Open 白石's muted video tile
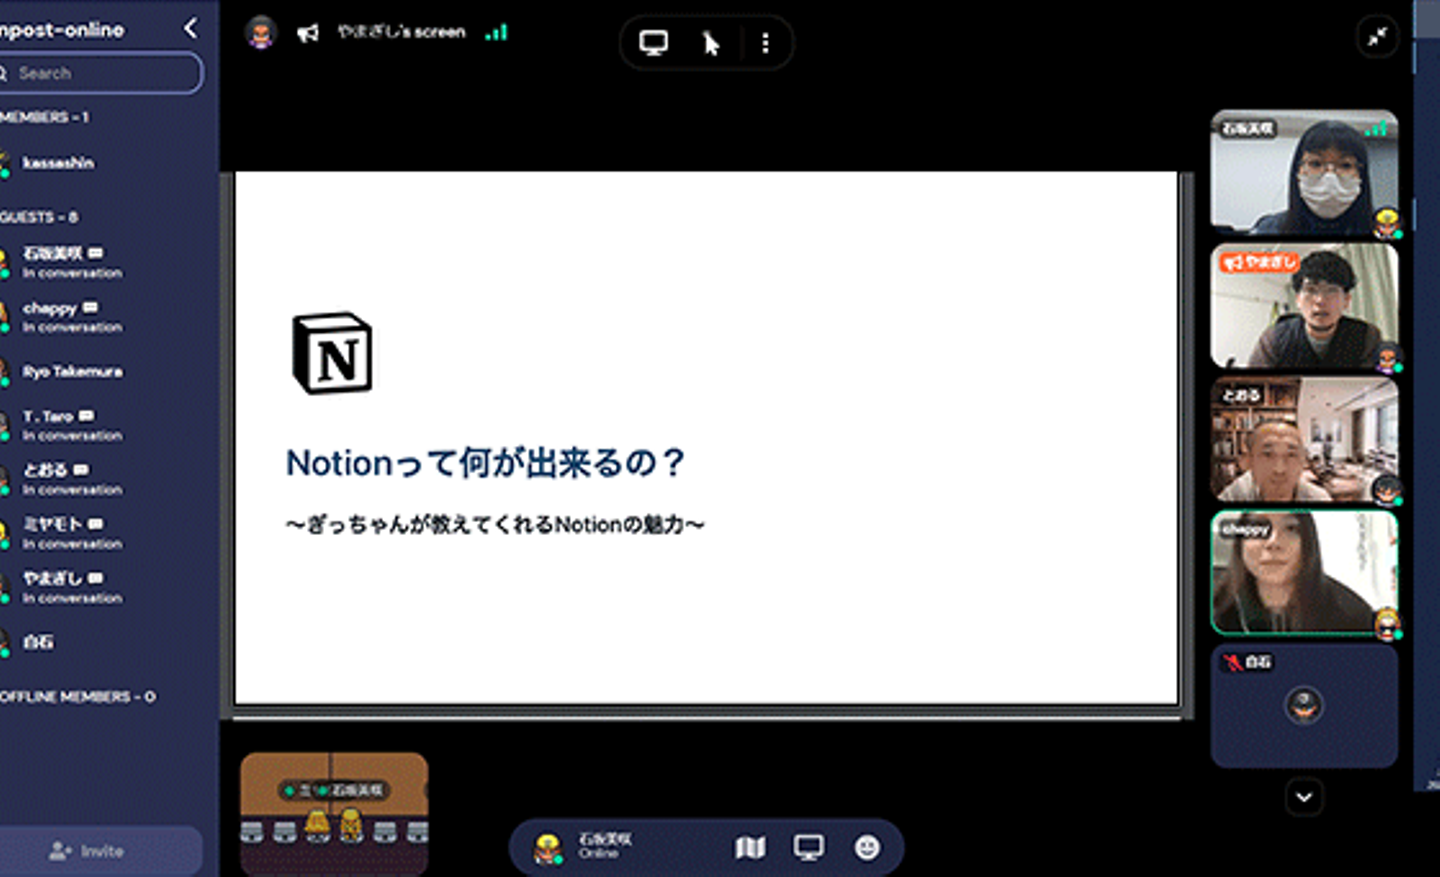 1304,706
